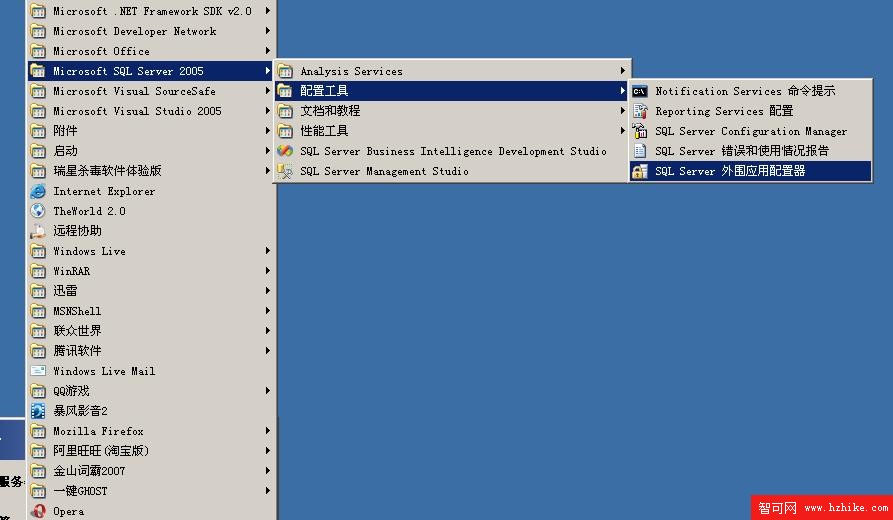This screenshot has width=893, height=520.
Task: Click the QQ游戏 folder icon
Action: (38, 391)
